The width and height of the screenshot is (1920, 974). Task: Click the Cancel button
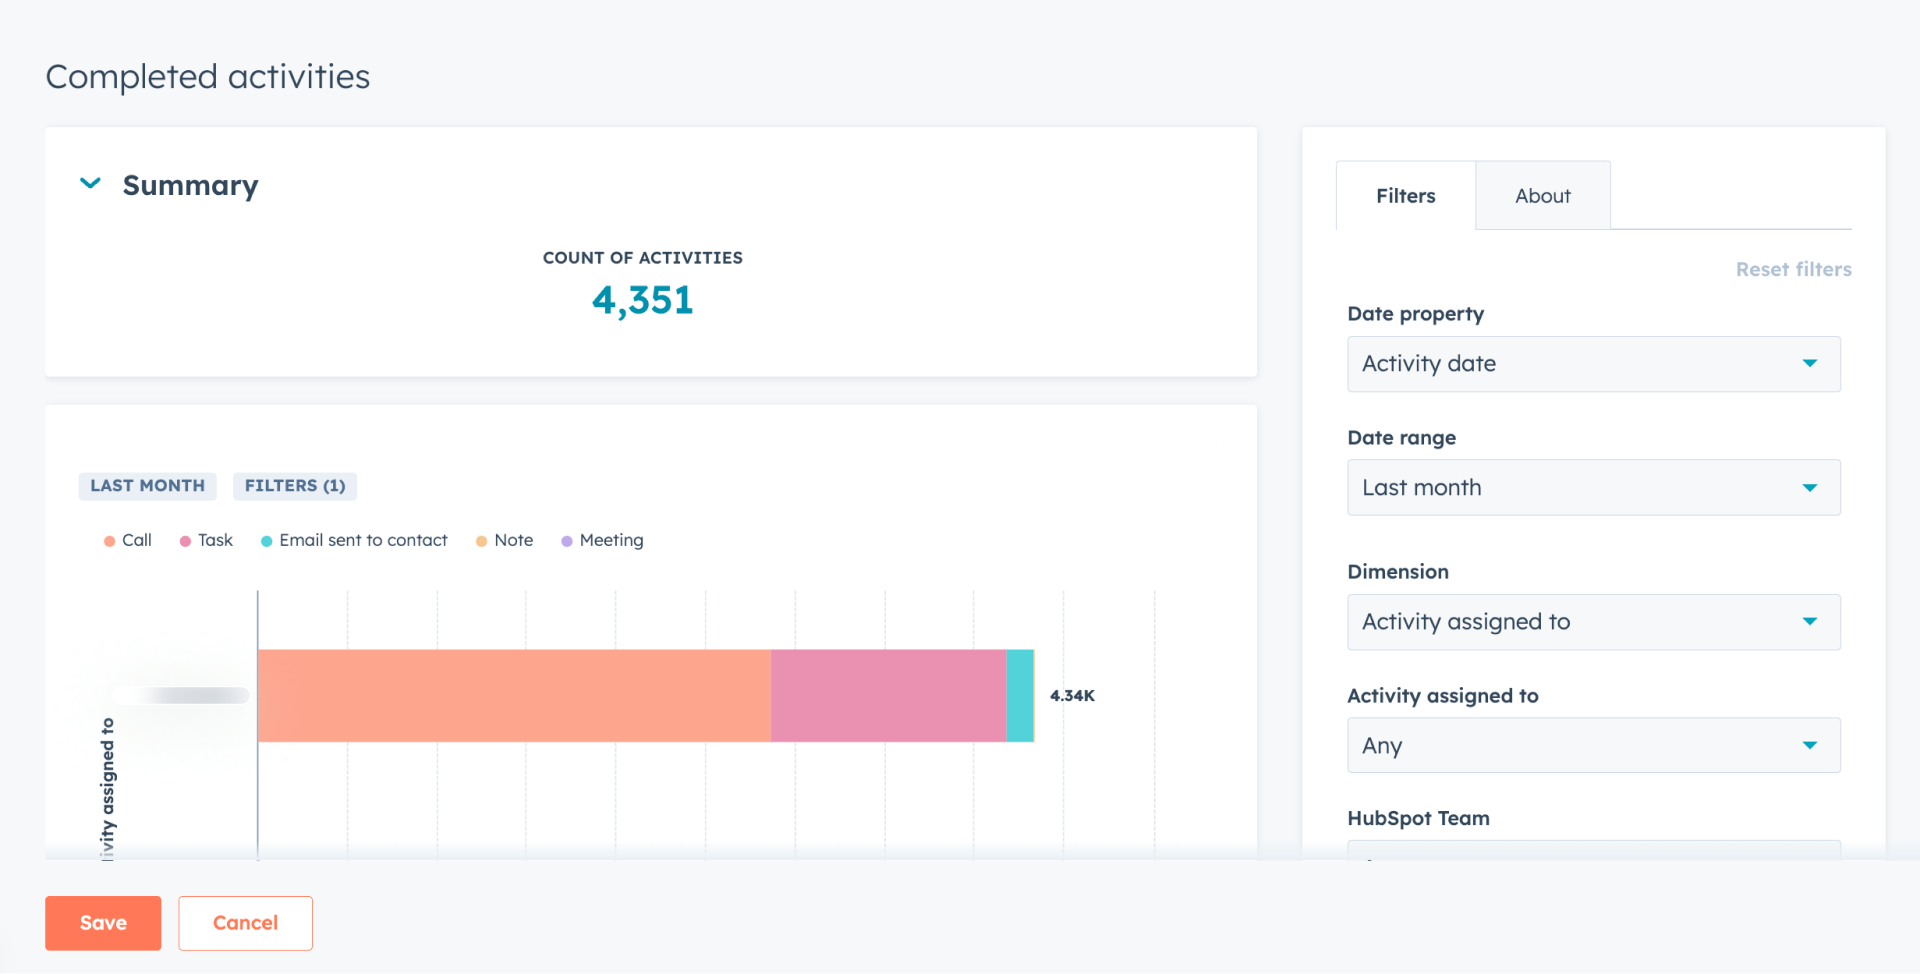(x=244, y=922)
